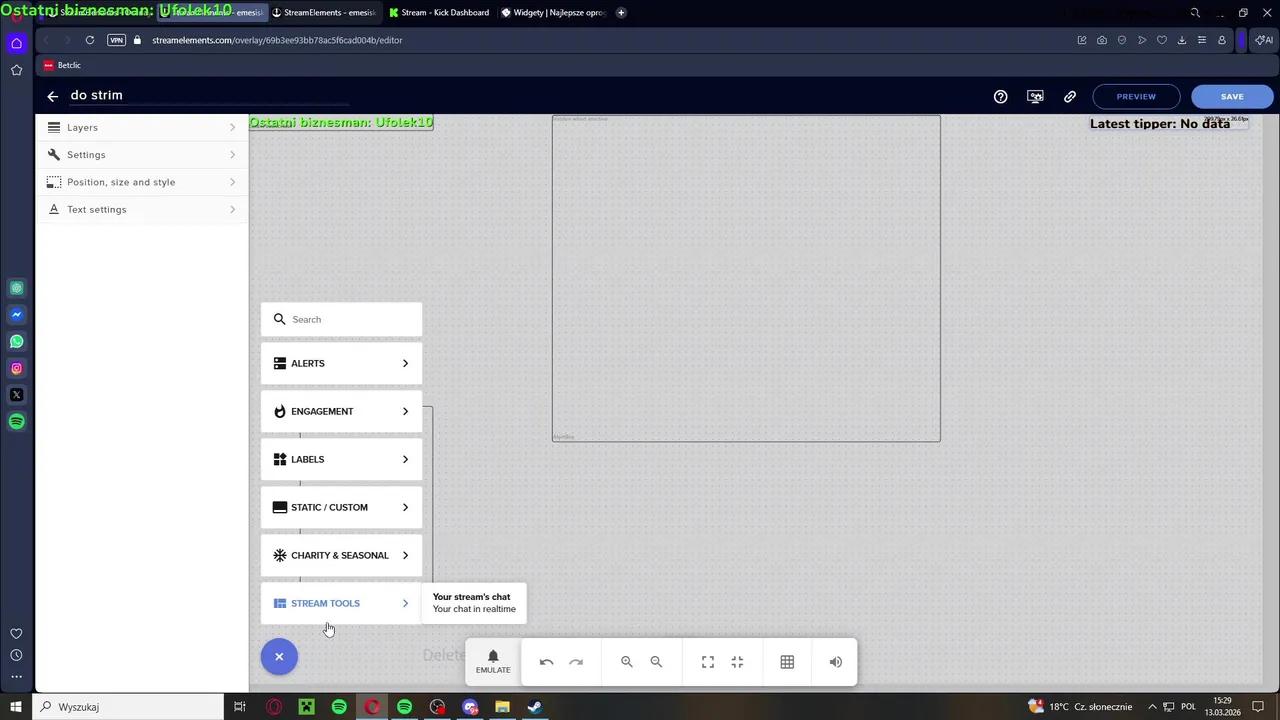Expand the Settings section
This screenshot has height=720, width=1280.
[x=142, y=155]
